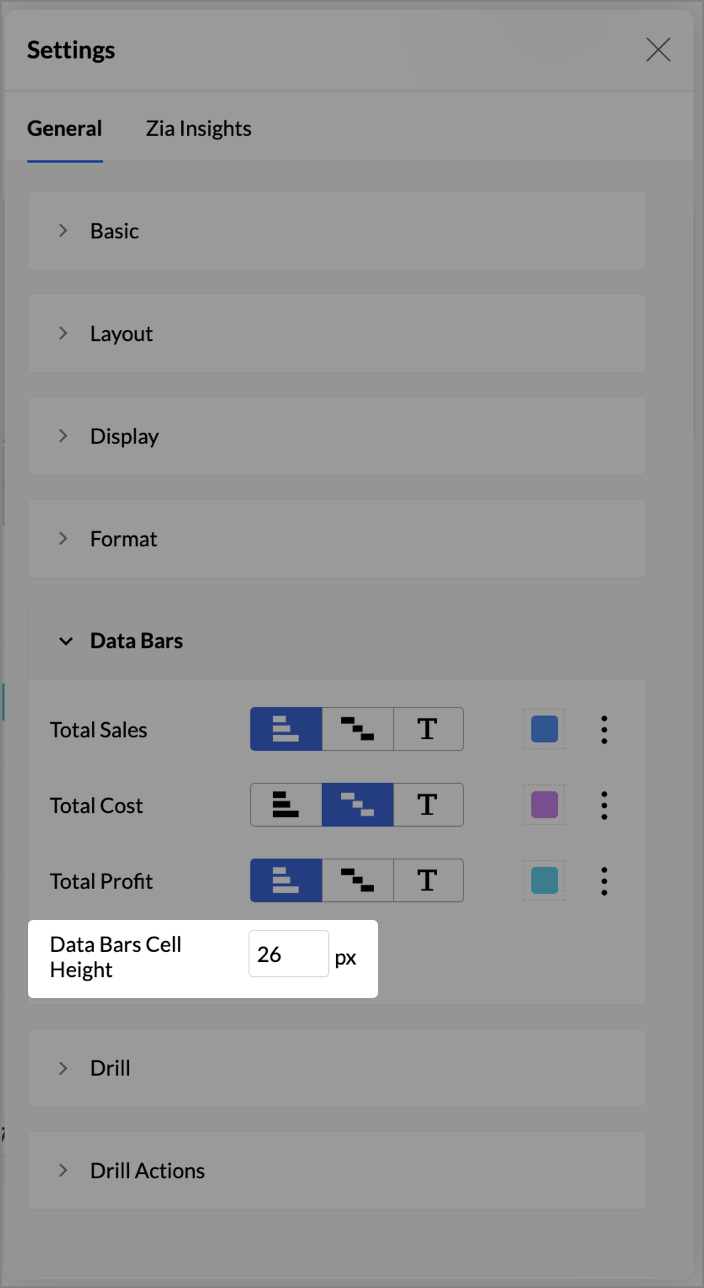Switch to the Zia Insights tab
The width and height of the screenshot is (704, 1288).
[x=198, y=129]
